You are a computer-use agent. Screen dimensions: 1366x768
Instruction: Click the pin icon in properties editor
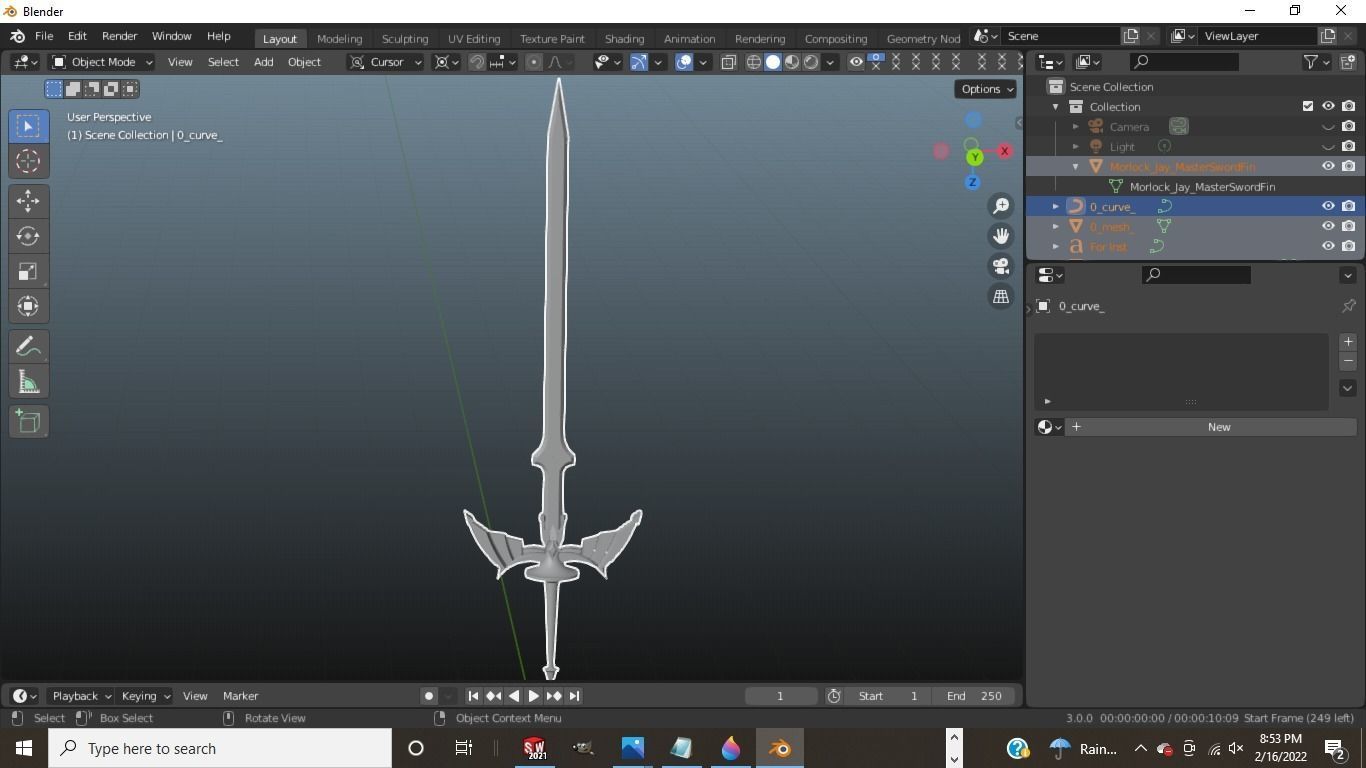coord(1348,306)
